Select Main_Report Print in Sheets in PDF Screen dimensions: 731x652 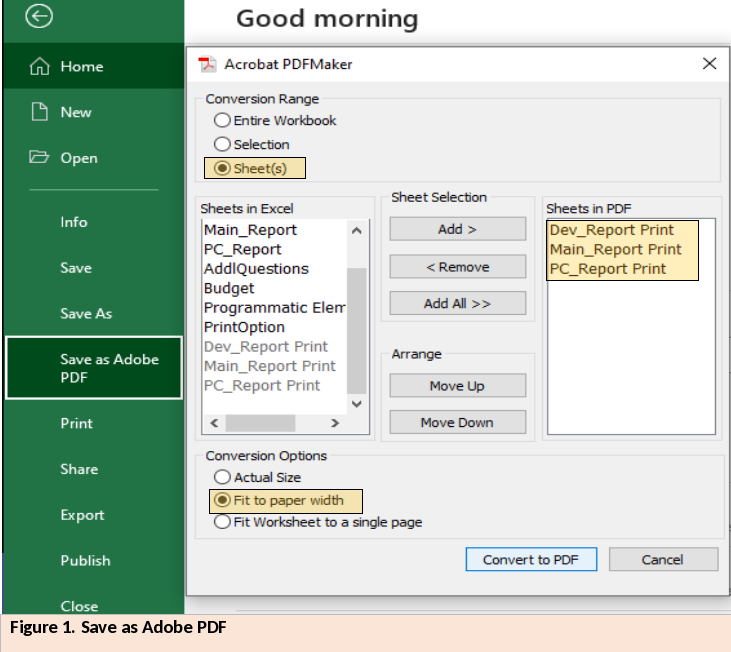615,249
